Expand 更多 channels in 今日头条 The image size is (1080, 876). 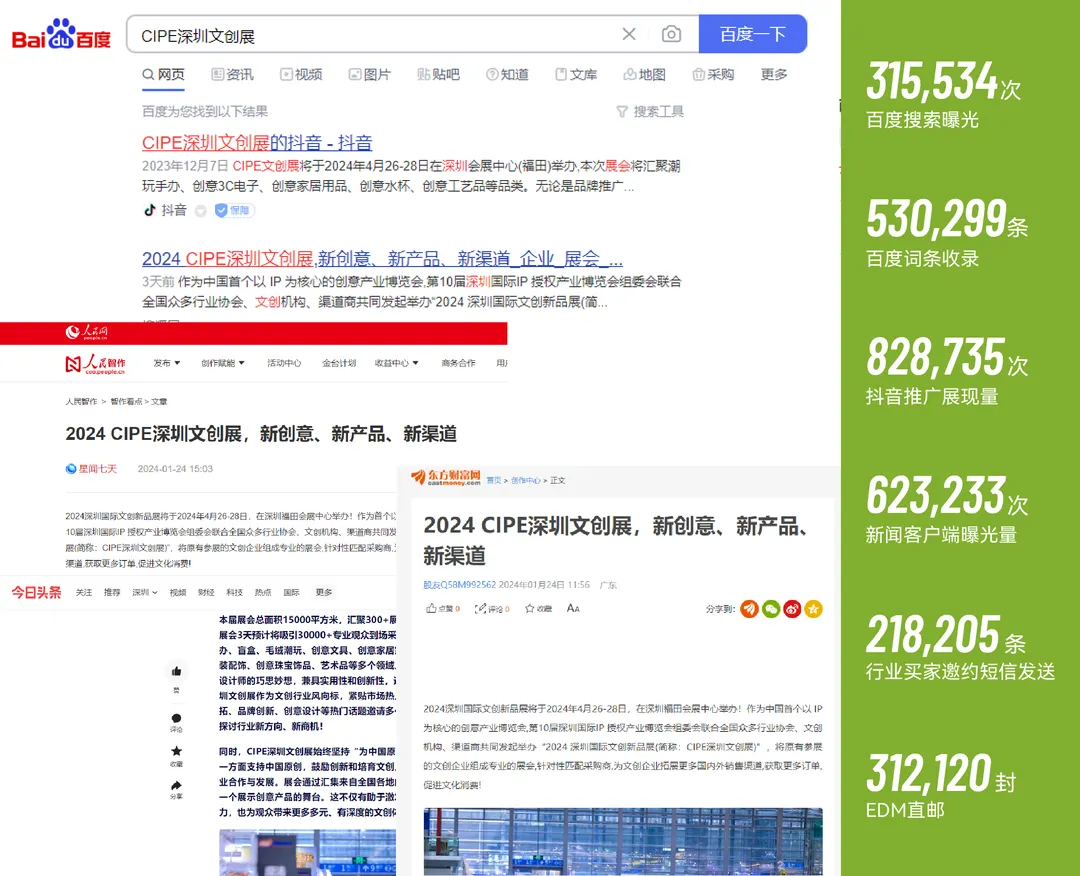point(324,592)
